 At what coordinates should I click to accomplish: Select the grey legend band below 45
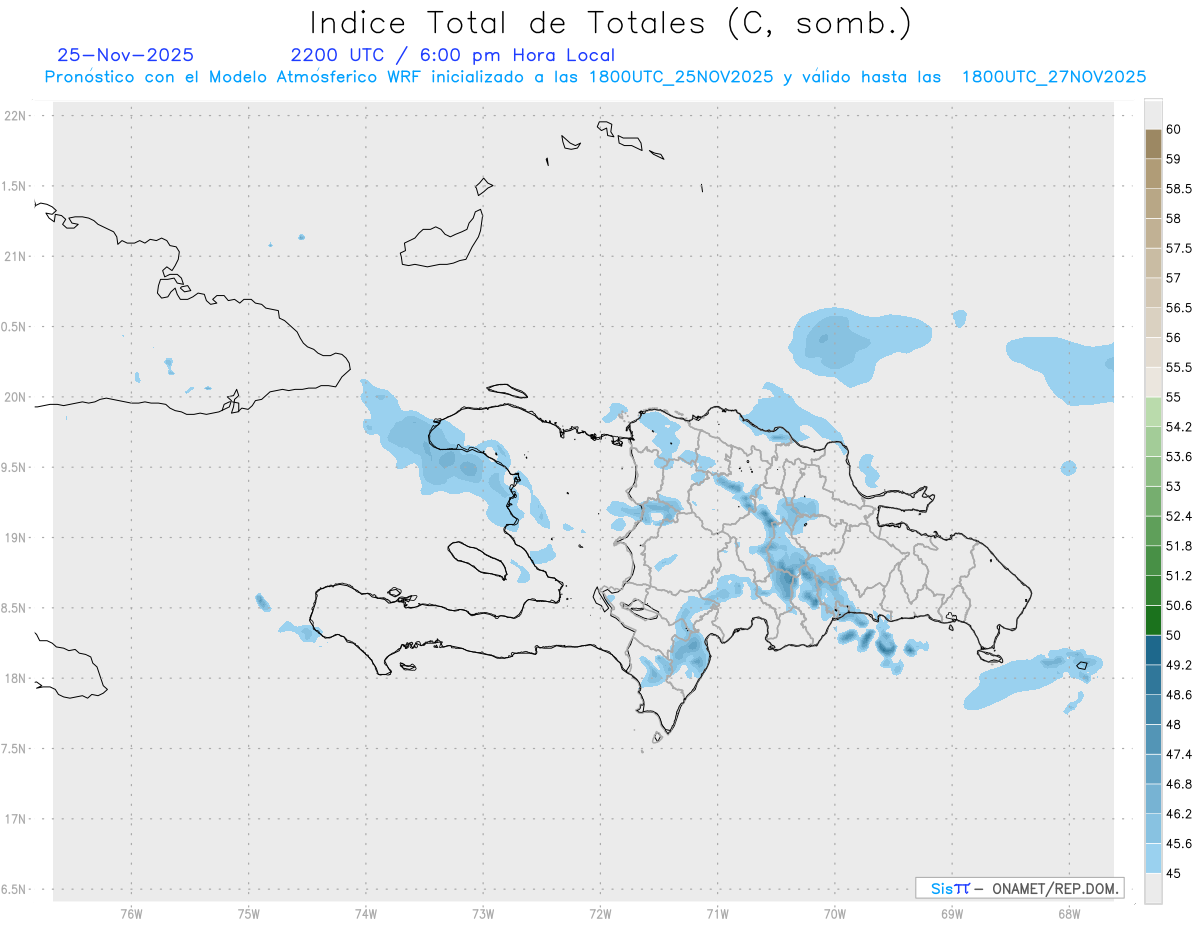pos(1153,889)
